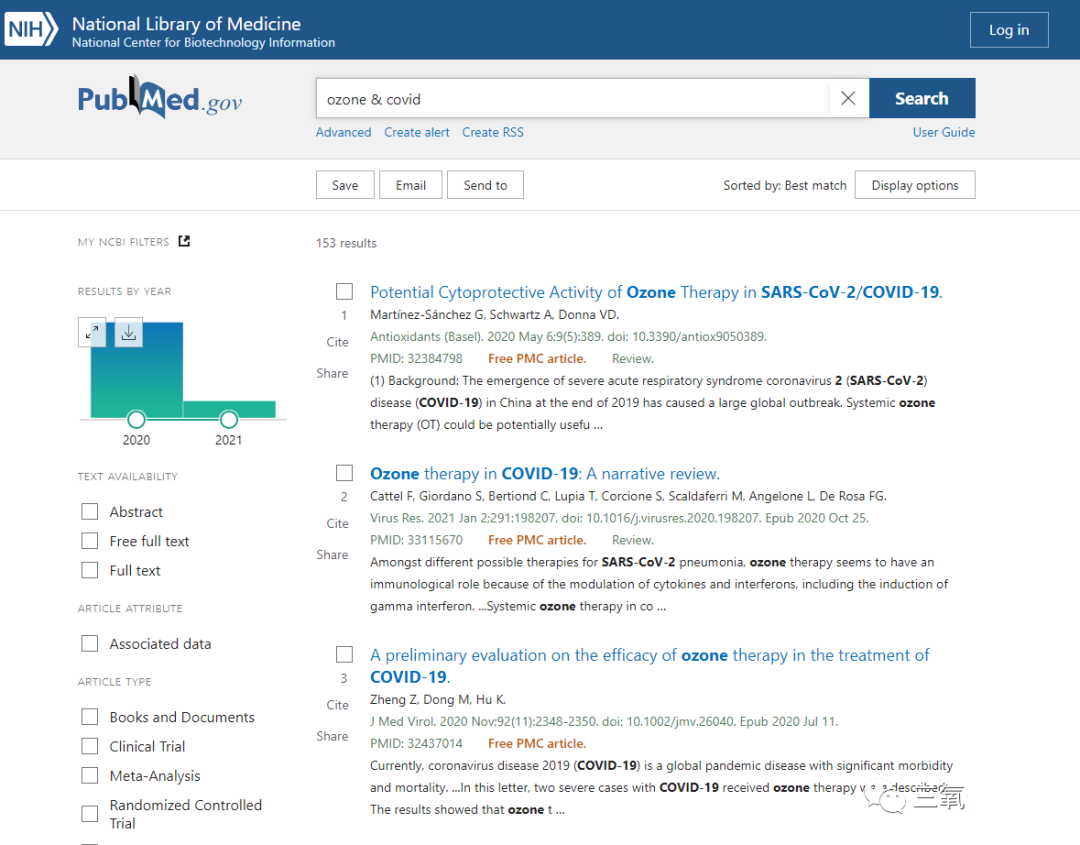
Task: Check the Clinical Trial filter
Action: click(90, 747)
